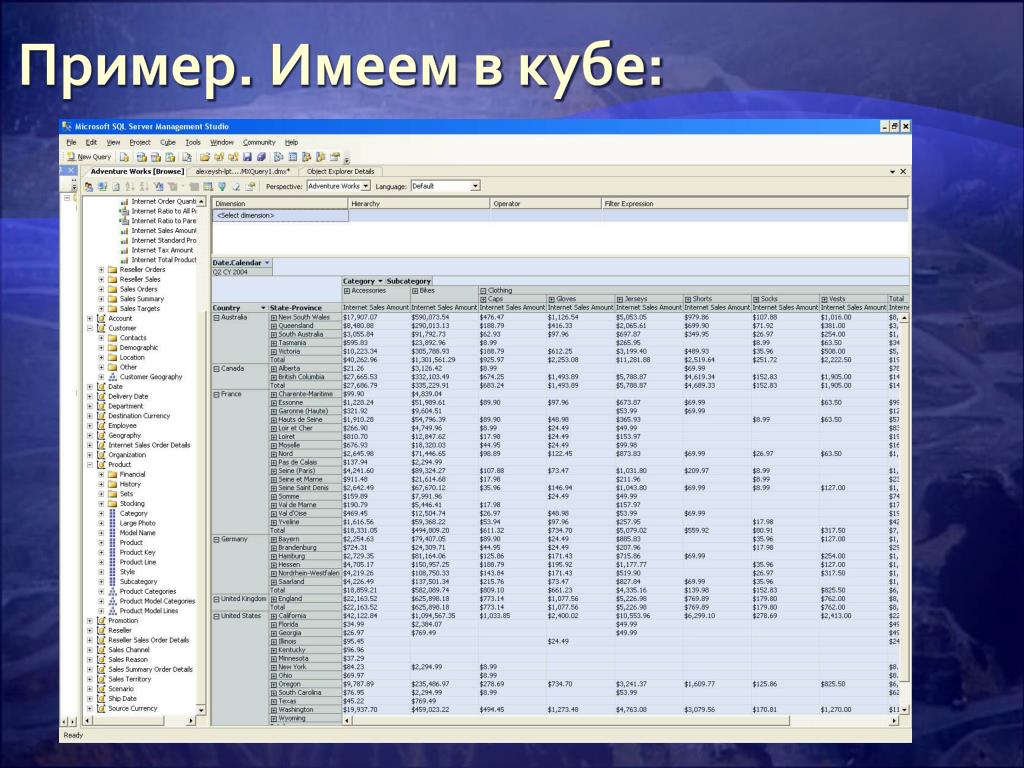Expand the Shorts subcategory column
The image size is (1024, 768).
688,299
